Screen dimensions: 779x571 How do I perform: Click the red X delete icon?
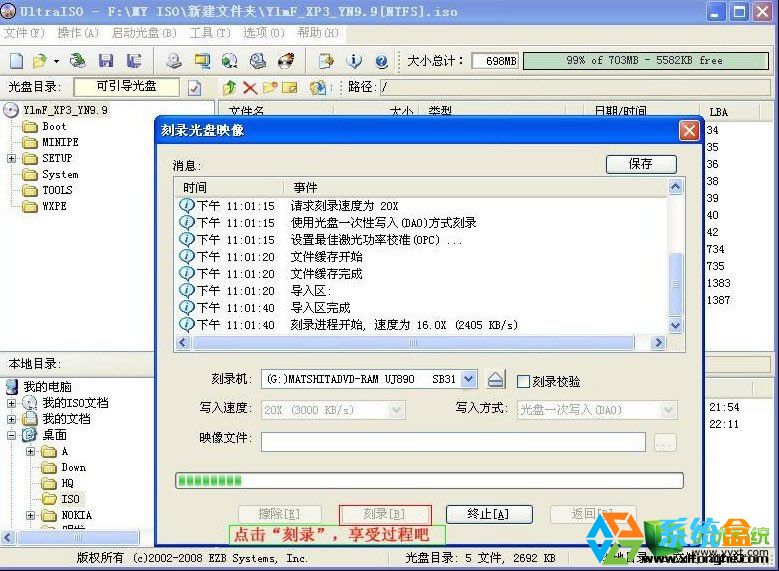(250, 87)
